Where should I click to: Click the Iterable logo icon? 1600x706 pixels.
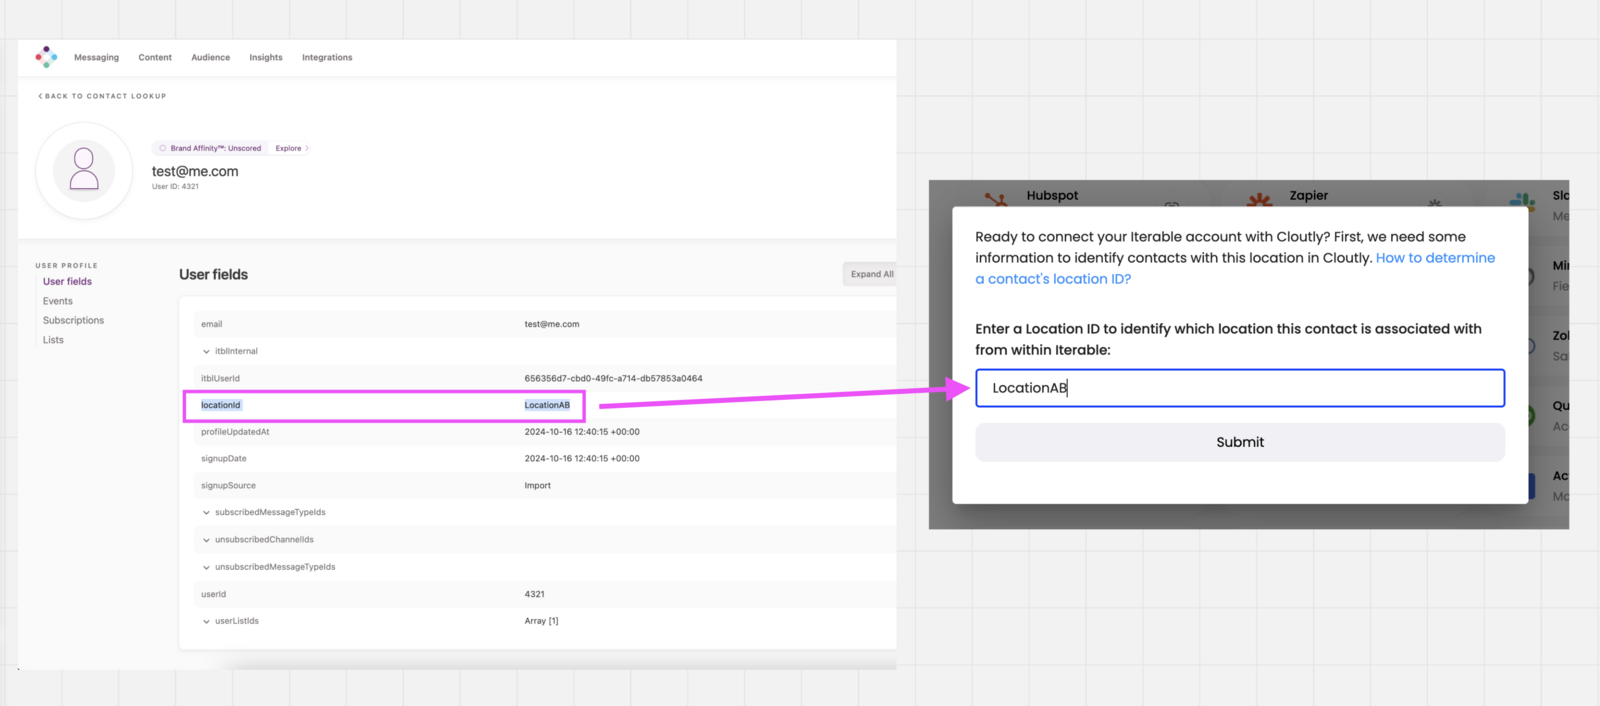46,57
